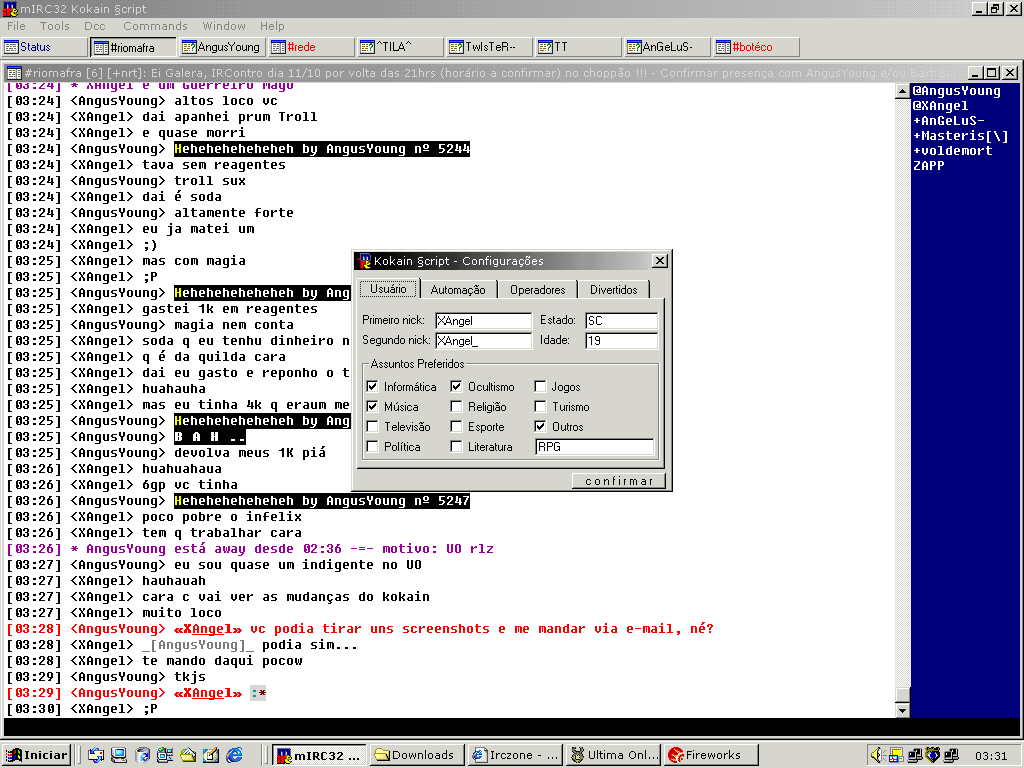Open the Commands menu
The width and height of the screenshot is (1024, 768).
[155, 26]
